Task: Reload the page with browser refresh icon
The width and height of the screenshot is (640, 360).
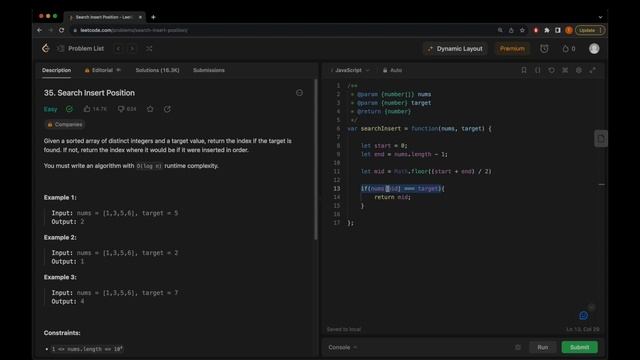Action: point(61,30)
